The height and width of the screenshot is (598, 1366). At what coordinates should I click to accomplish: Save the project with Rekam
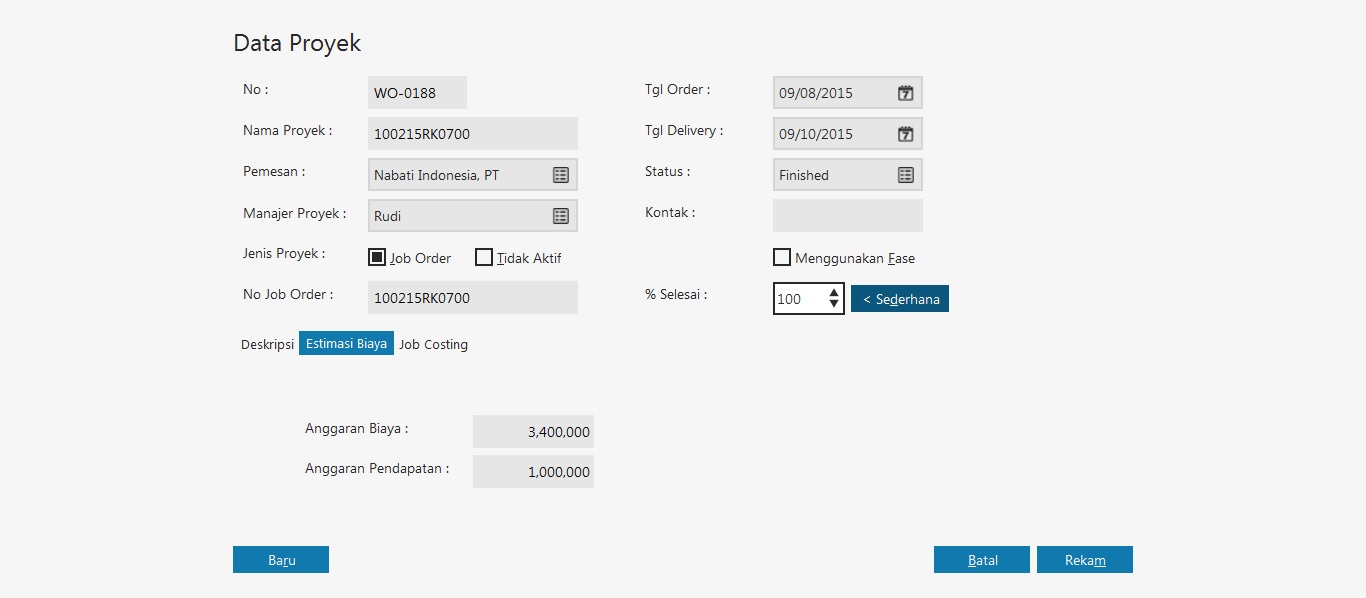pos(1084,560)
